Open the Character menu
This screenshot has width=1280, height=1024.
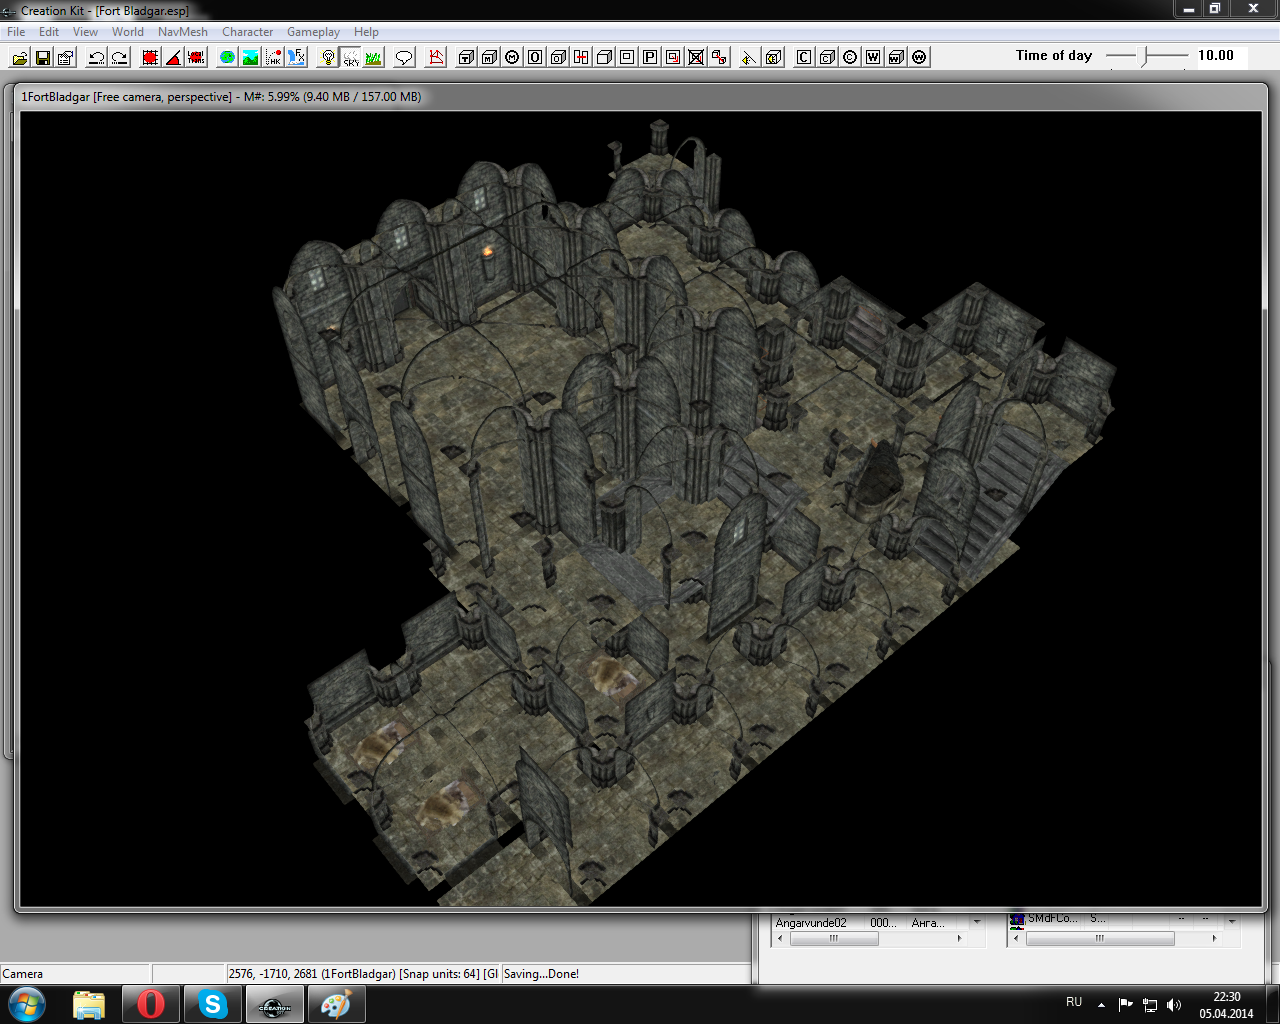click(x=248, y=32)
